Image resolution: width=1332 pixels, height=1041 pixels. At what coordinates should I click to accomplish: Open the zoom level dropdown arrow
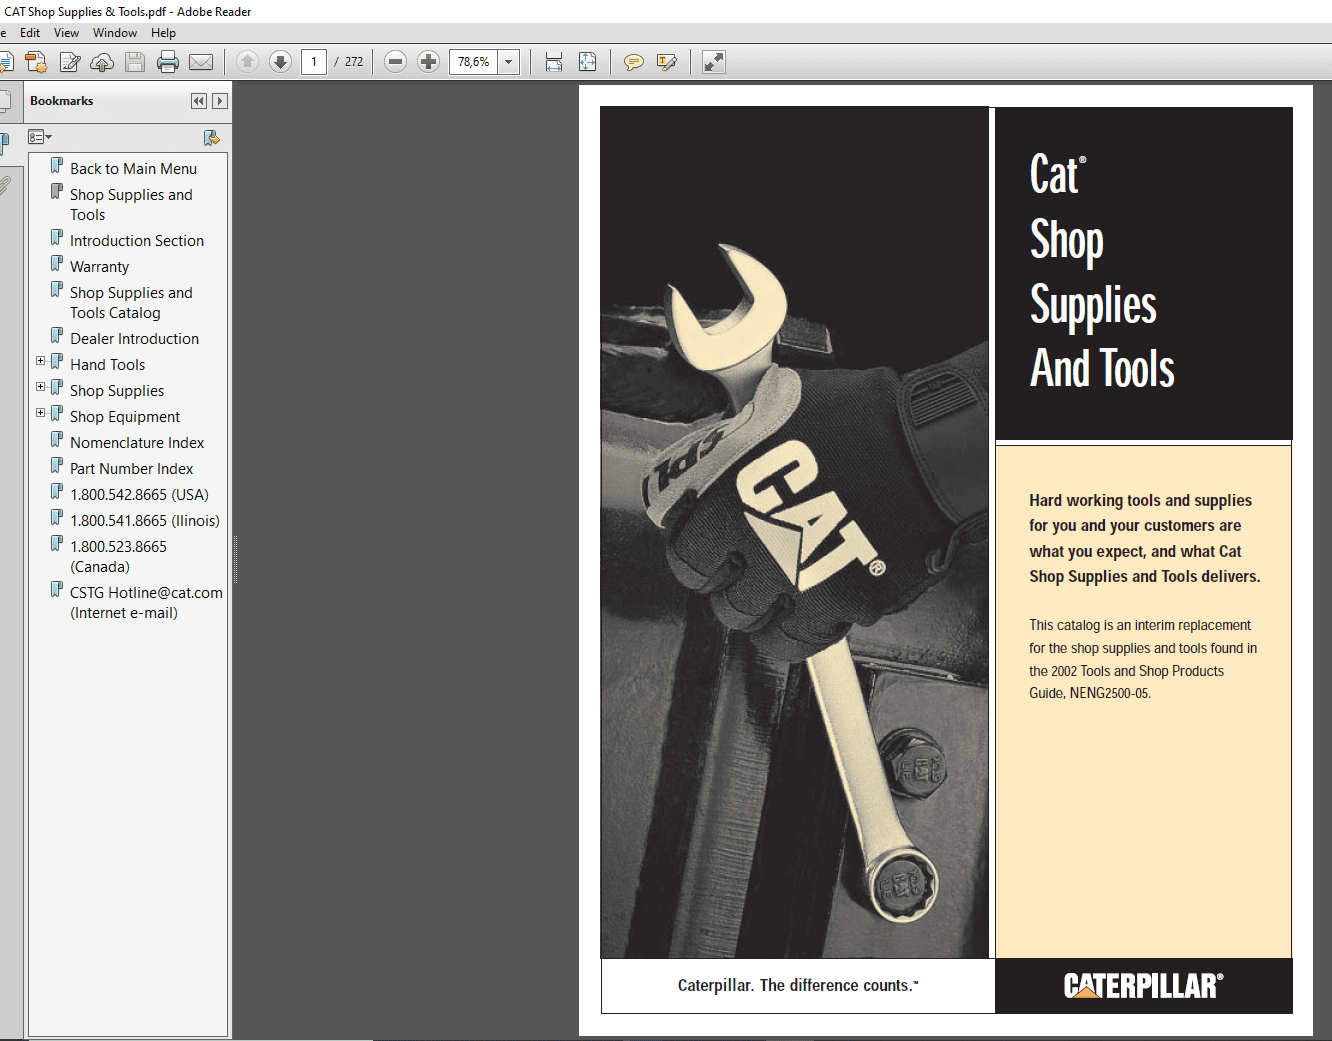click(x=509, y=62)
